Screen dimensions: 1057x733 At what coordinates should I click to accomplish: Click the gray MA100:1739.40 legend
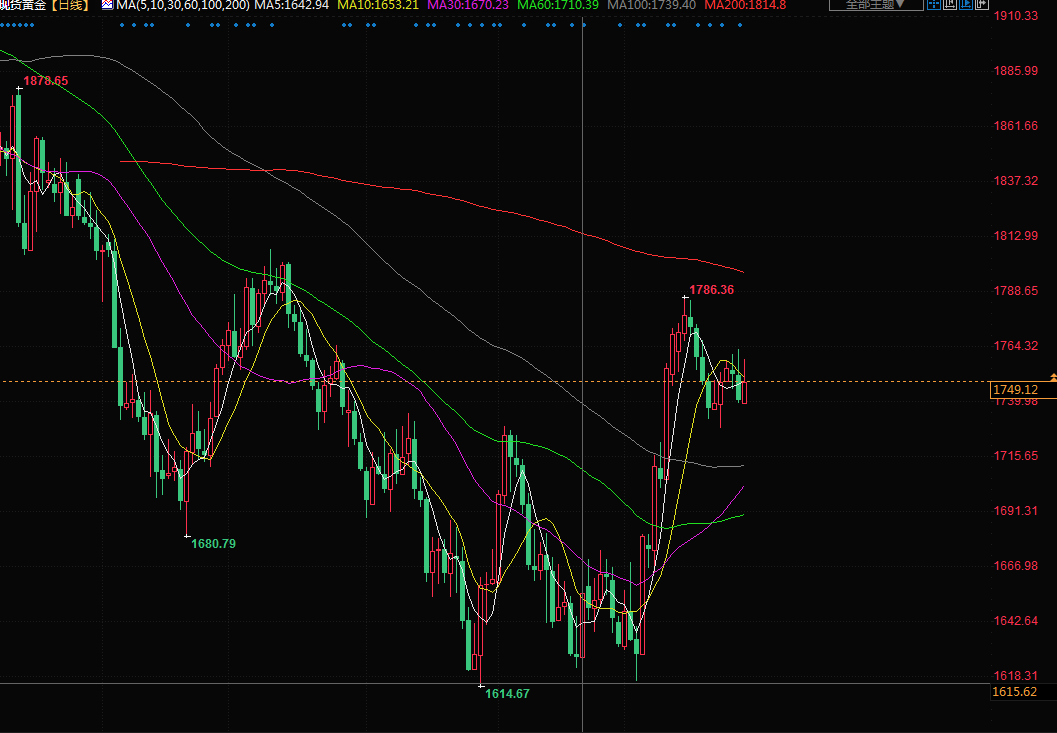(x=651, y=5)
